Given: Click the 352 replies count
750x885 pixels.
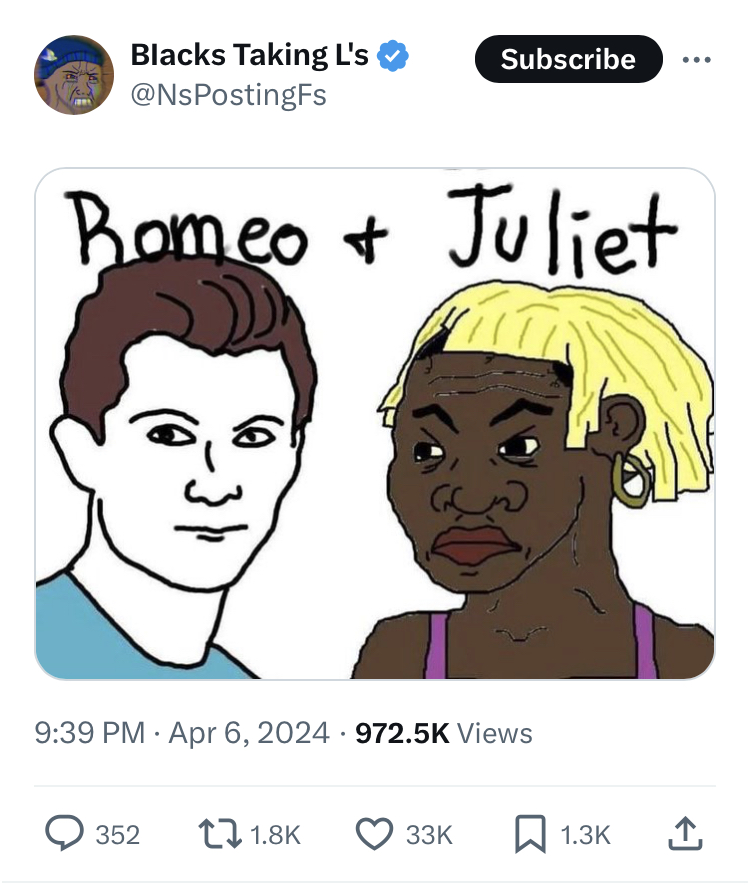Looking at the screenshot, I should point(117,835).
